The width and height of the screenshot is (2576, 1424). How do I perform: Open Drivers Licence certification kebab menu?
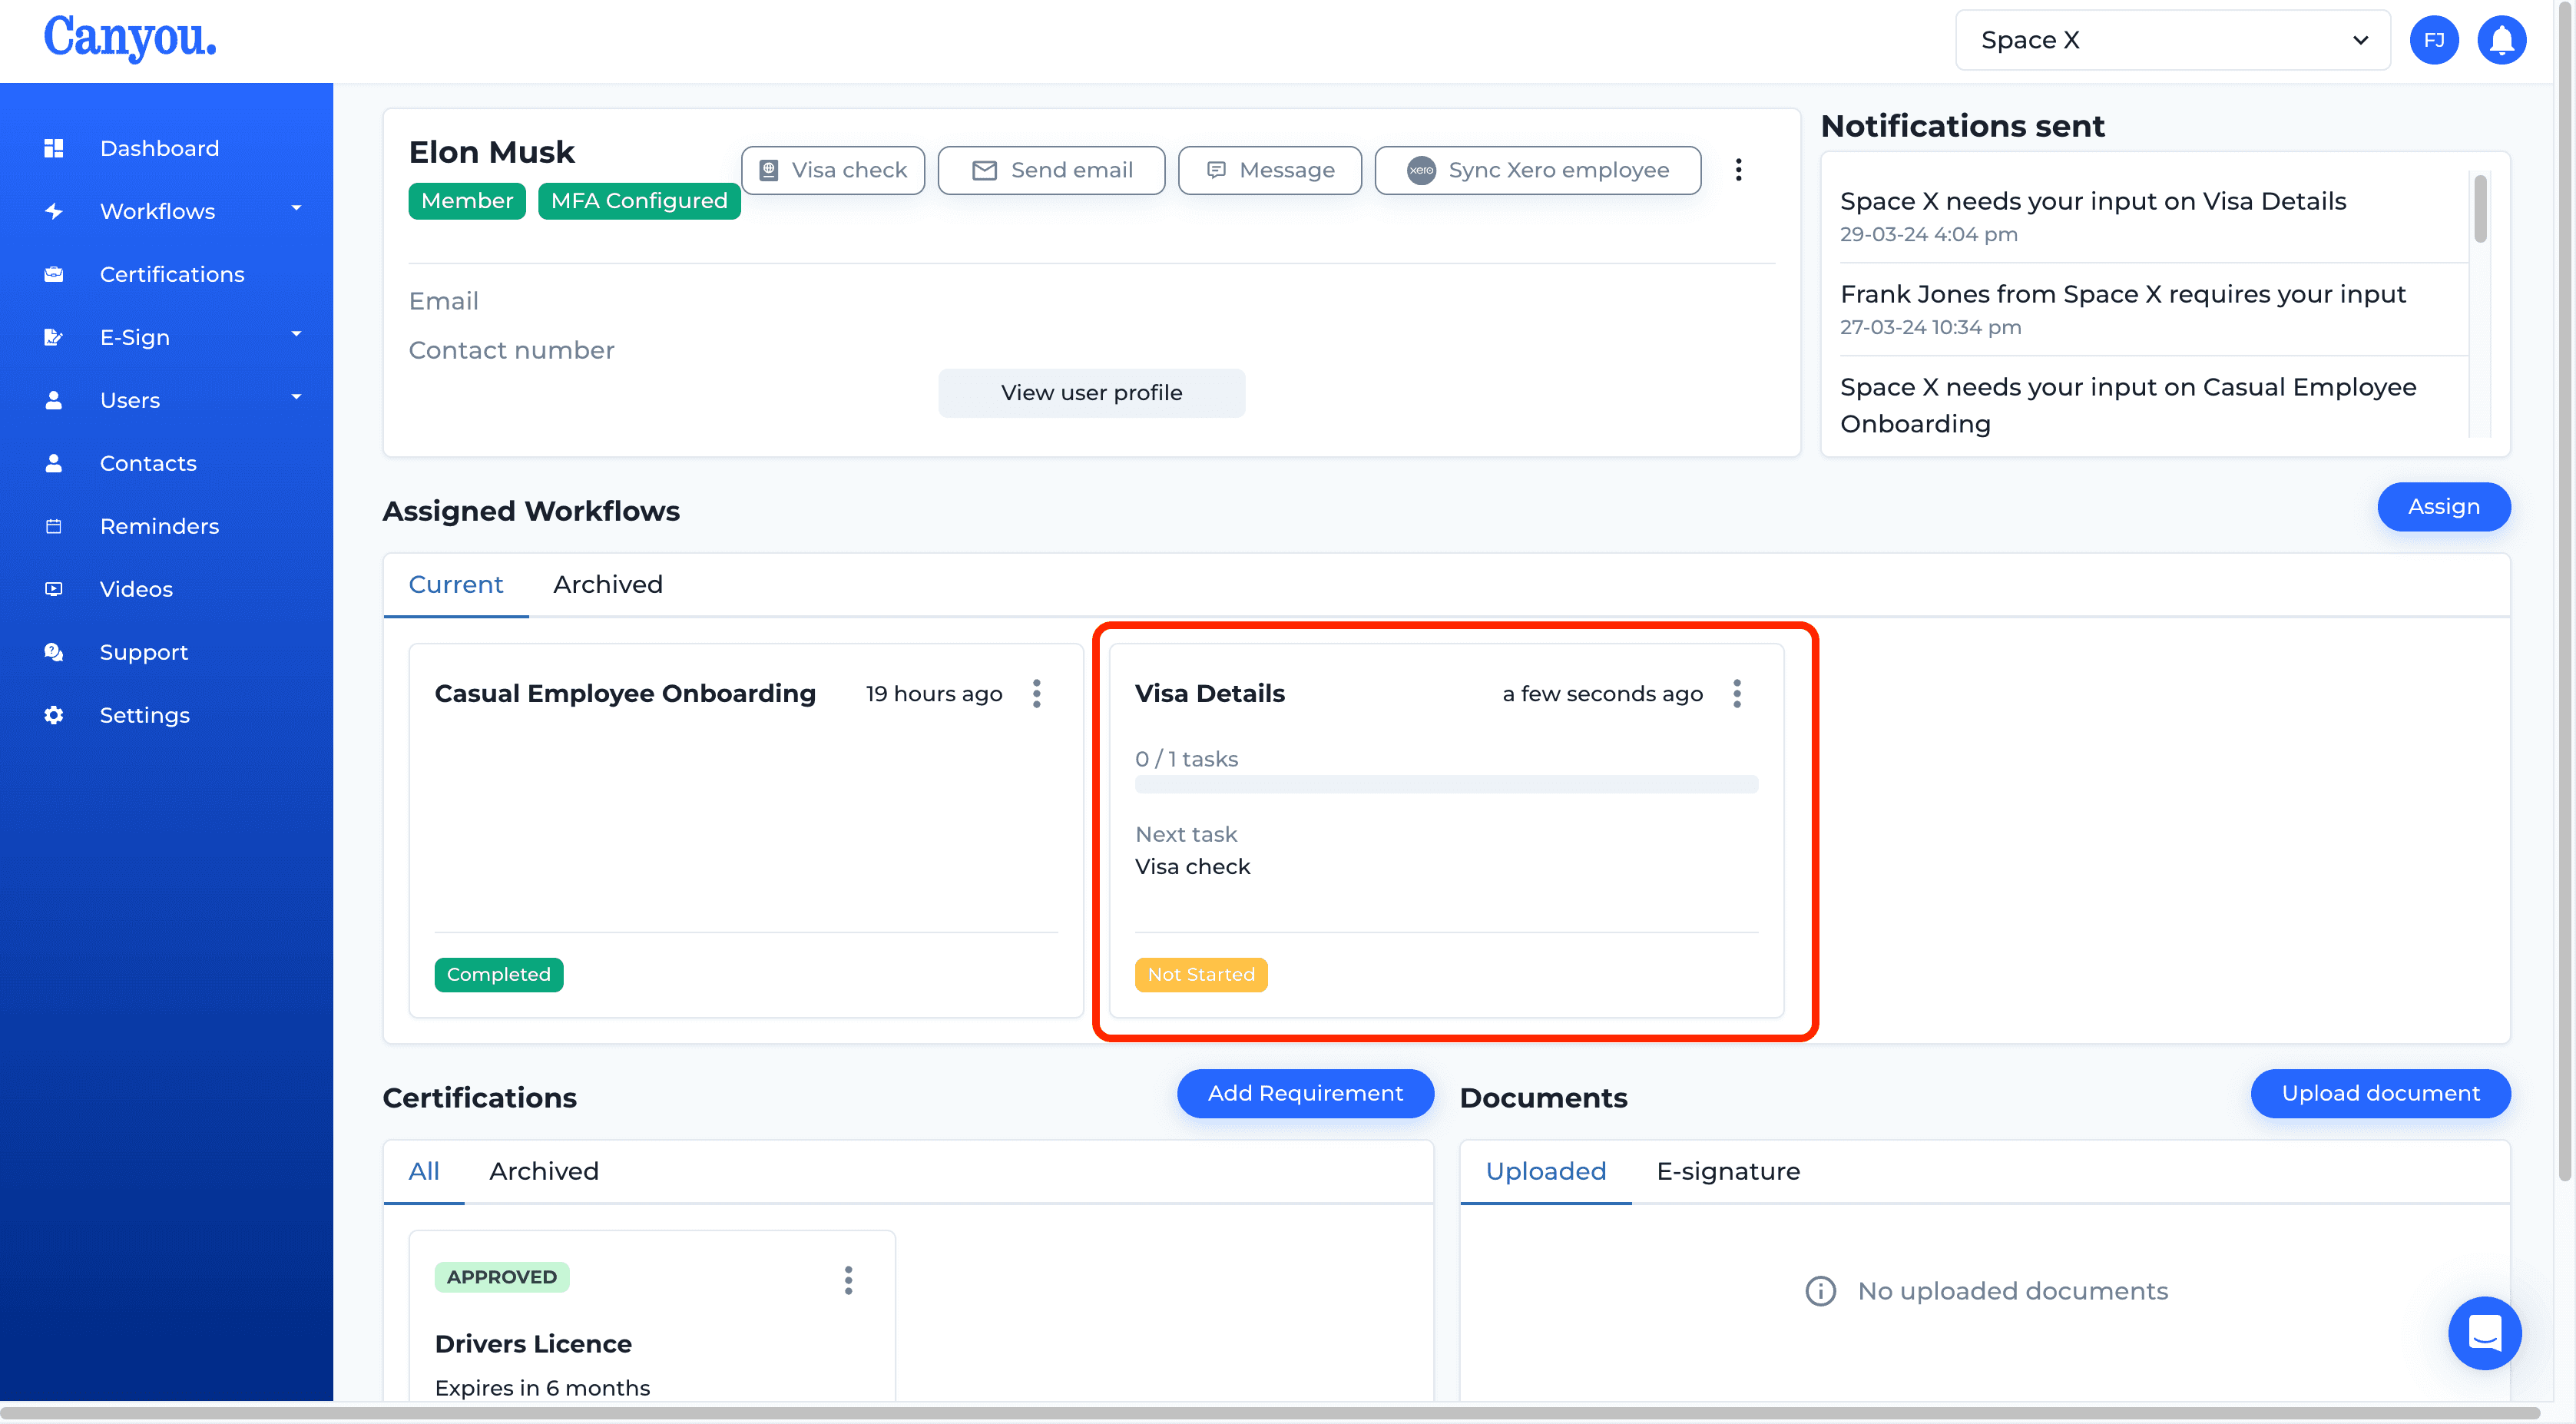tap(848, 1281)
